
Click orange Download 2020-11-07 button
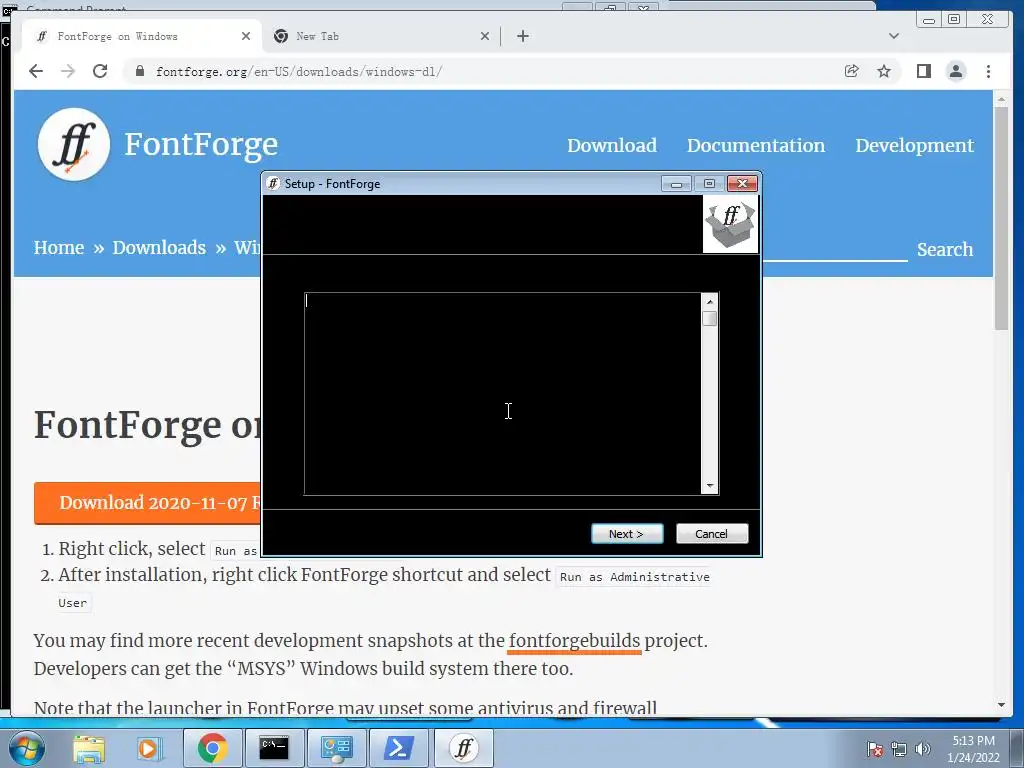pyautogui.click(x=148, y=503)
